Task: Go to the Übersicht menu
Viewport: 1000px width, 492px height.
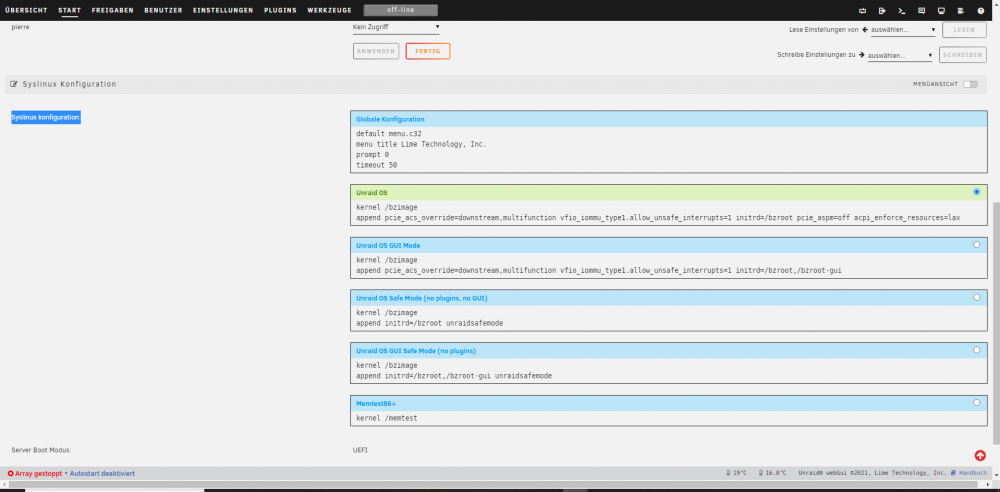Action: 26,10
